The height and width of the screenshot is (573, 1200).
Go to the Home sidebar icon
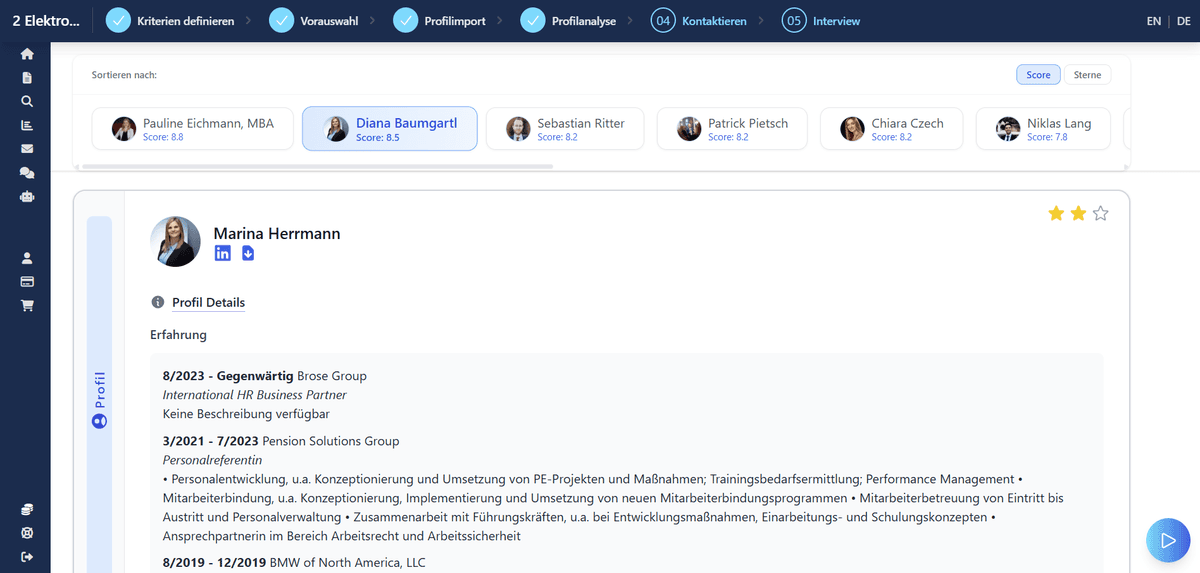(x=27, y=54)
